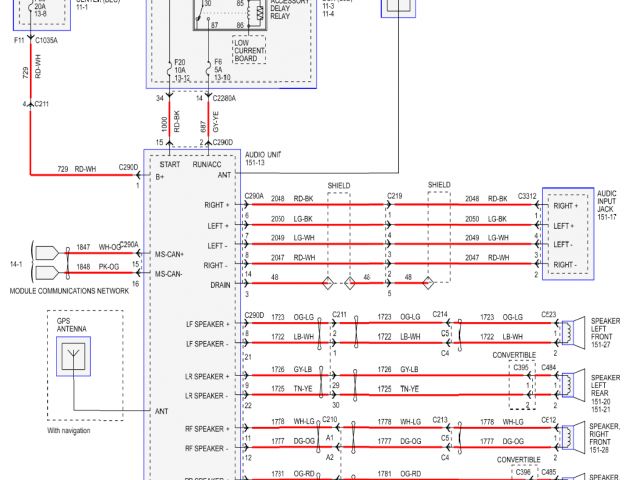Select the AUDIO UNIT 151-13 label

(x=262, y=158)
